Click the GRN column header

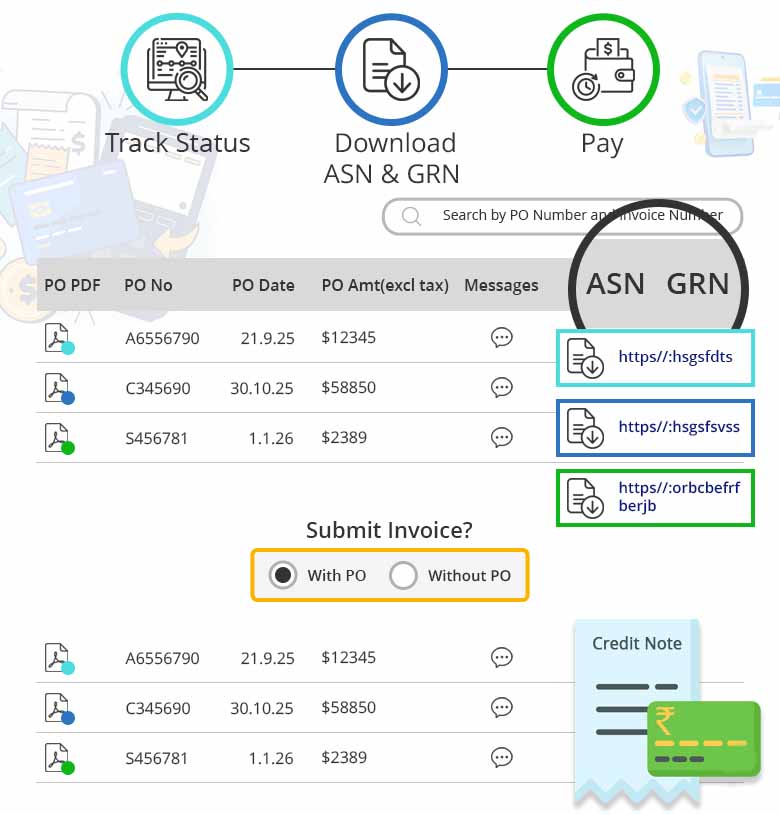pos(698,284)
